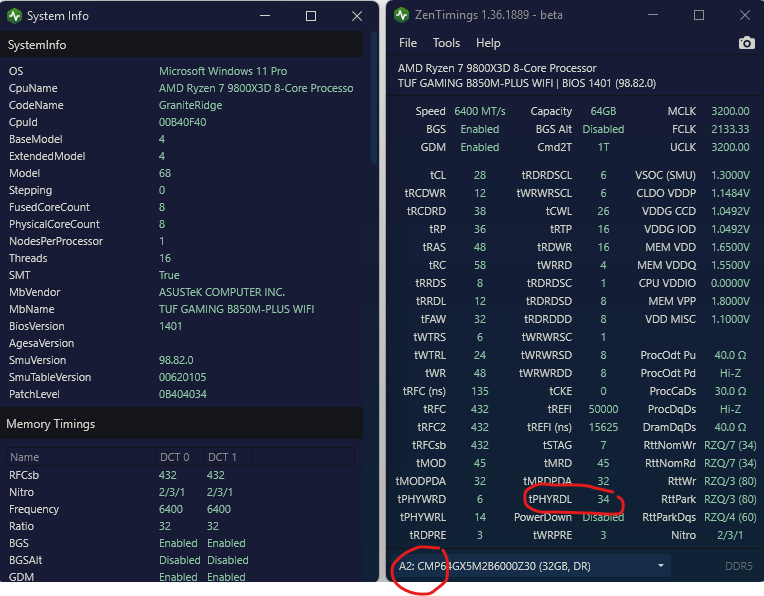The height and width of the screenshot is (596, 764).
Task: Open the File menu in ZenTimings
Action: [x=408, y=43]
